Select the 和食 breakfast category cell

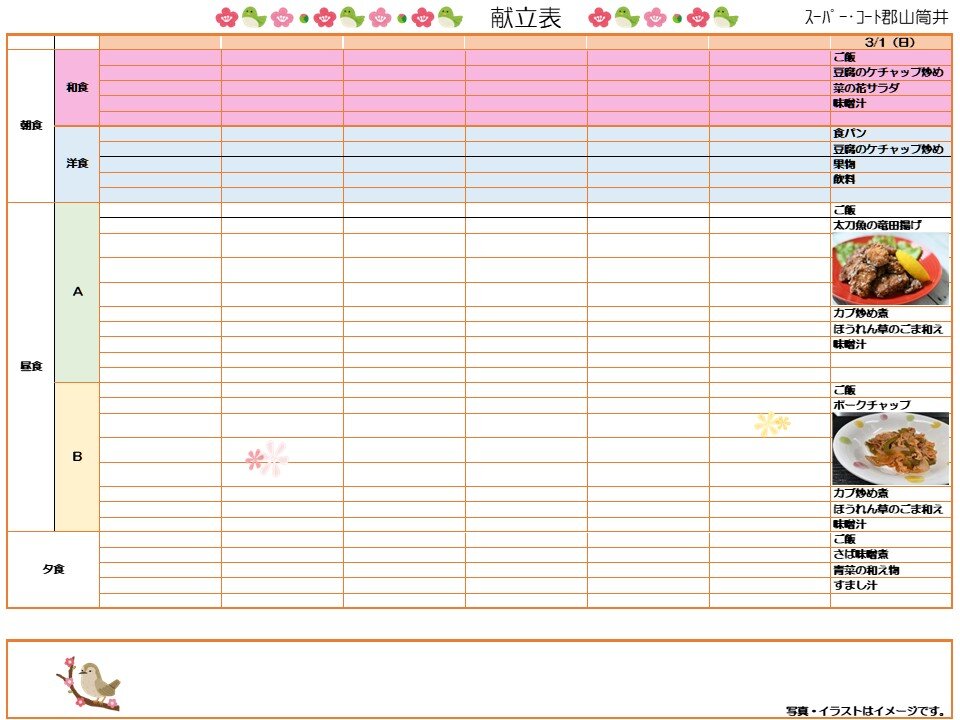pyautogui.click(x=77, y=88)
